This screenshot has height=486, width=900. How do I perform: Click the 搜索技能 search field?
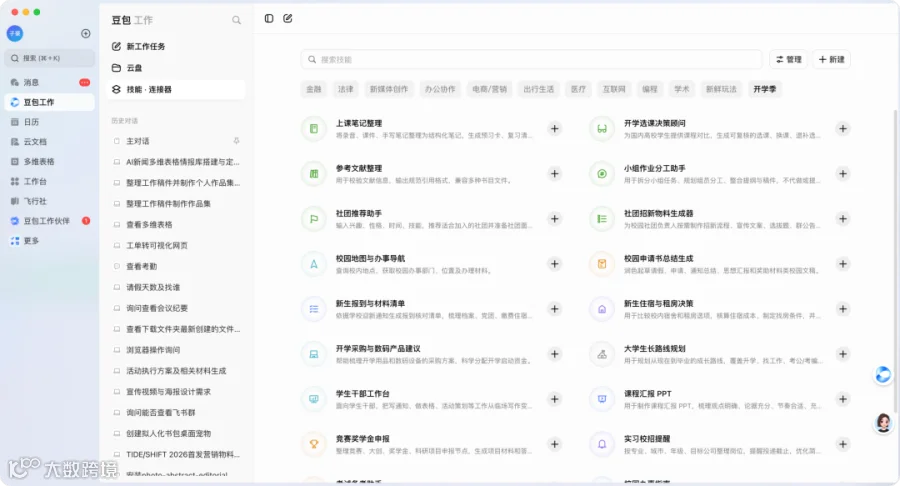tap(532, 59)
